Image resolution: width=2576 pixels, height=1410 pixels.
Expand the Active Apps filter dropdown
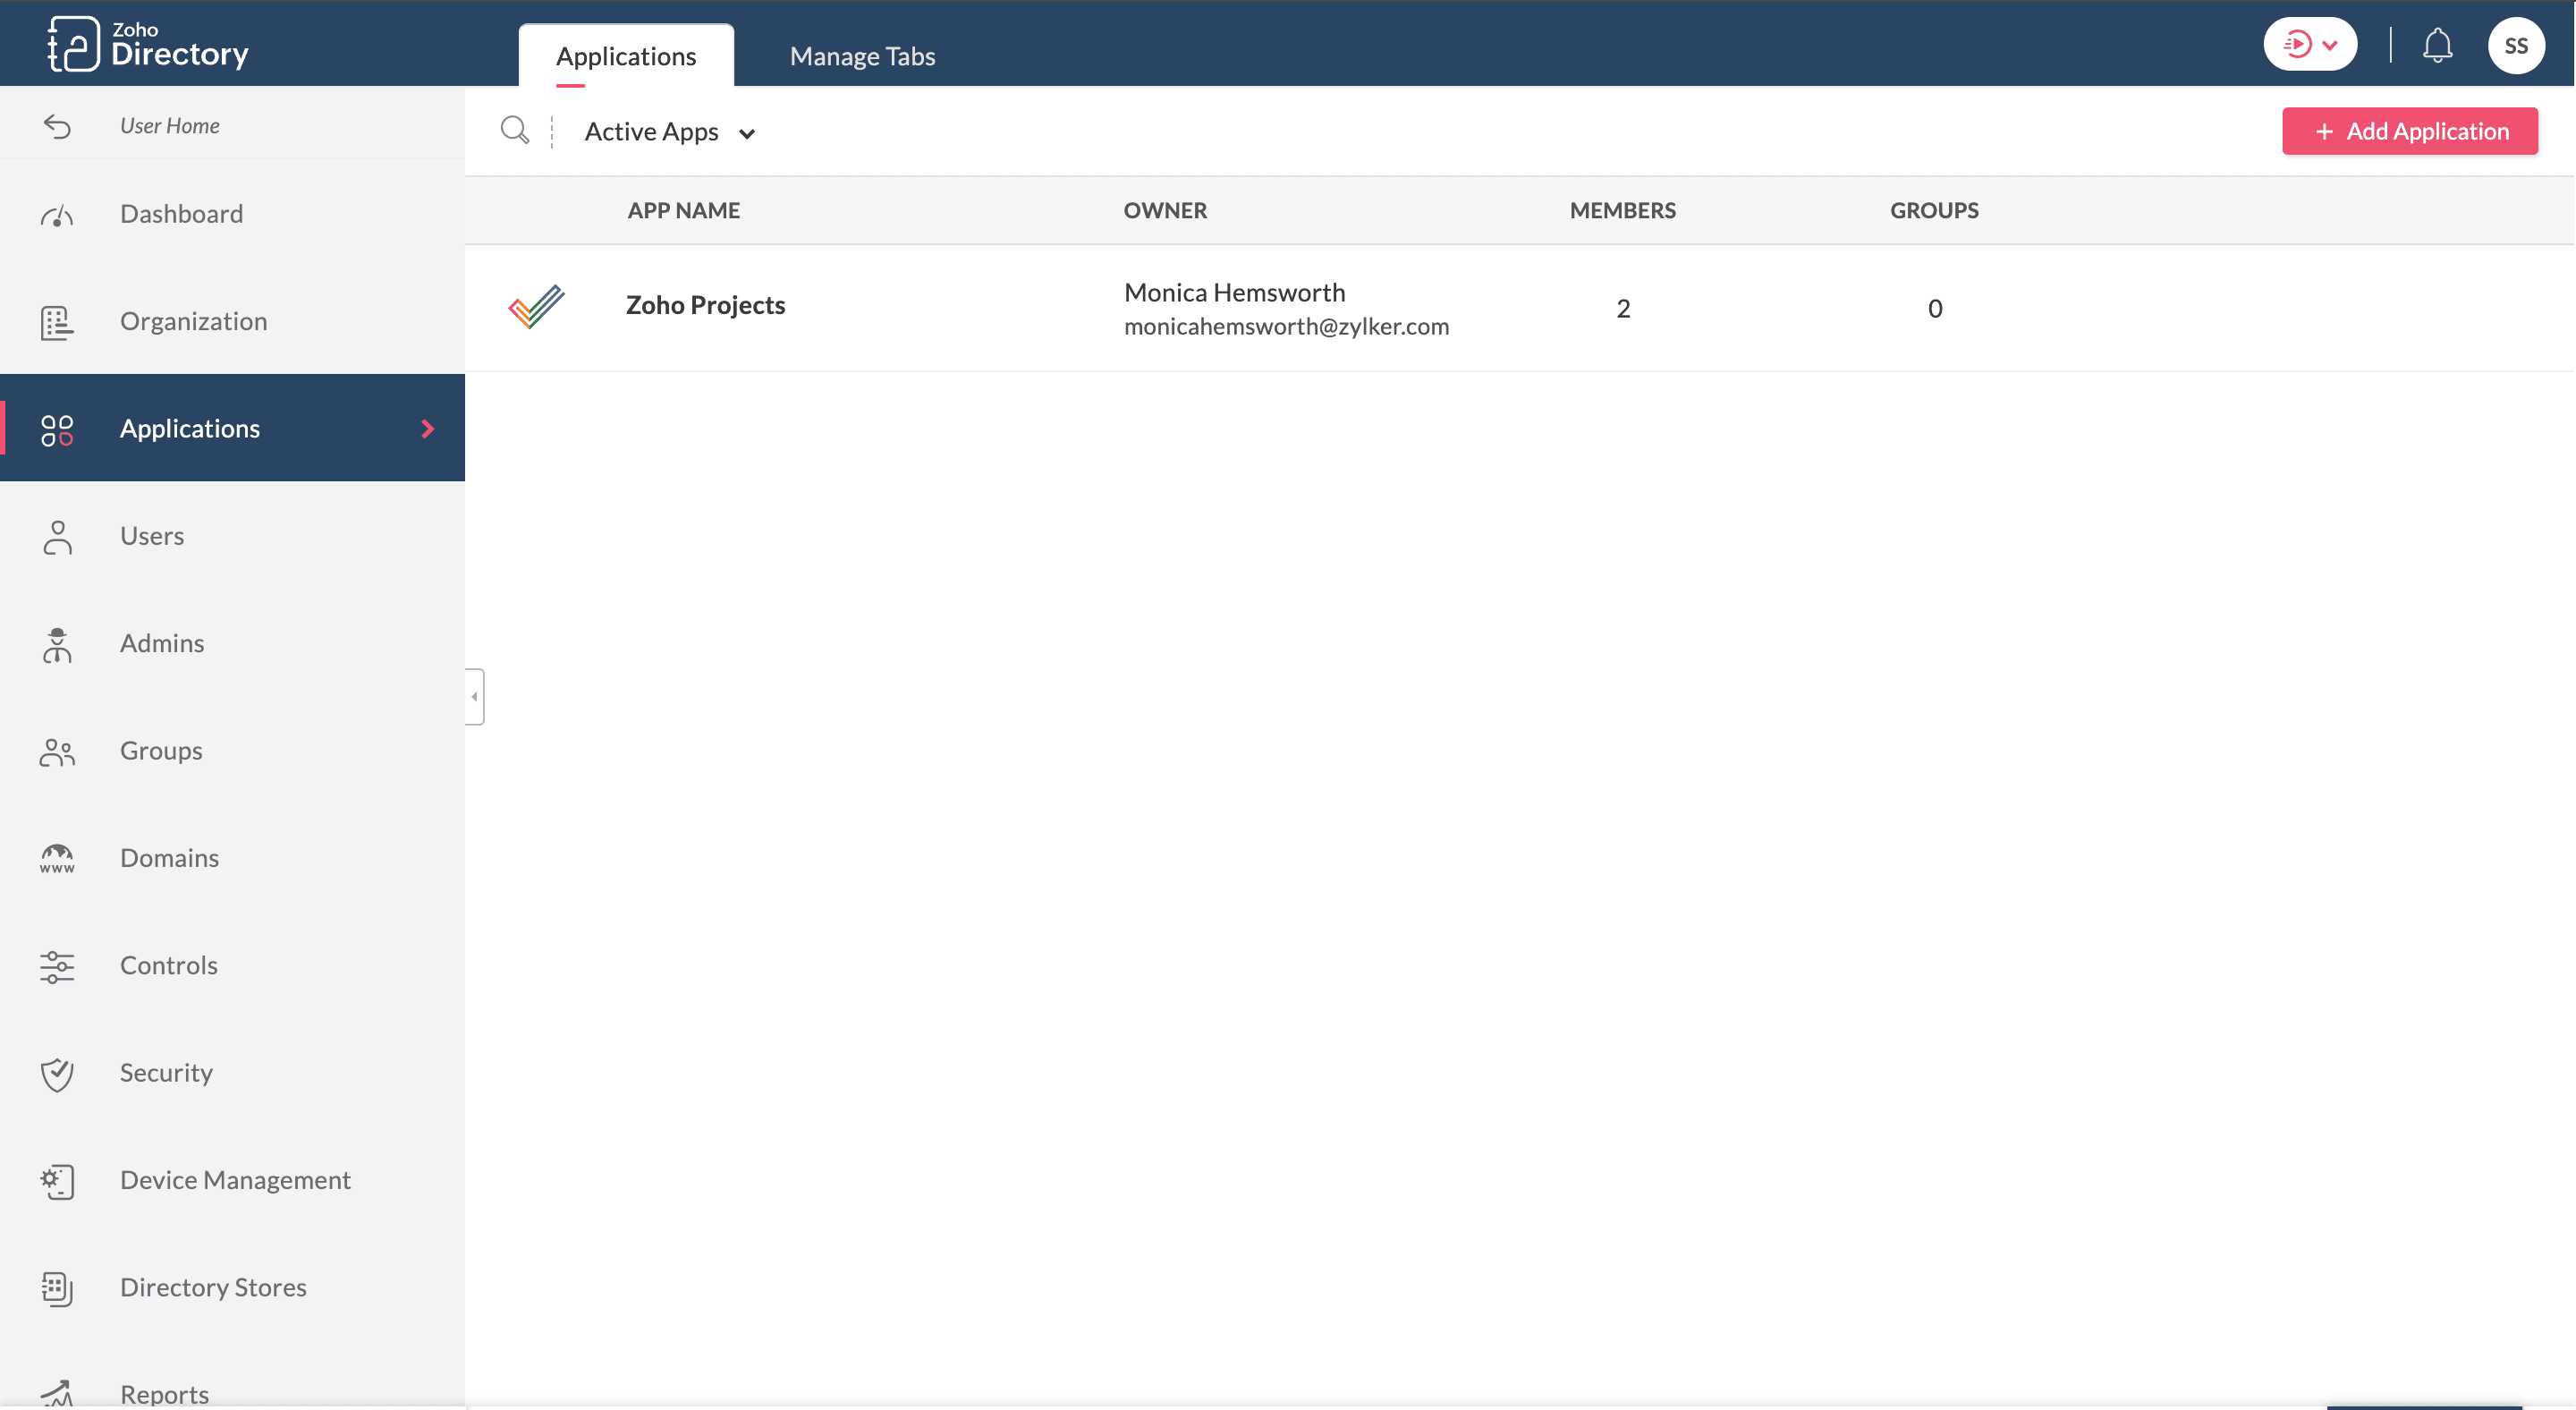point(669,132)
